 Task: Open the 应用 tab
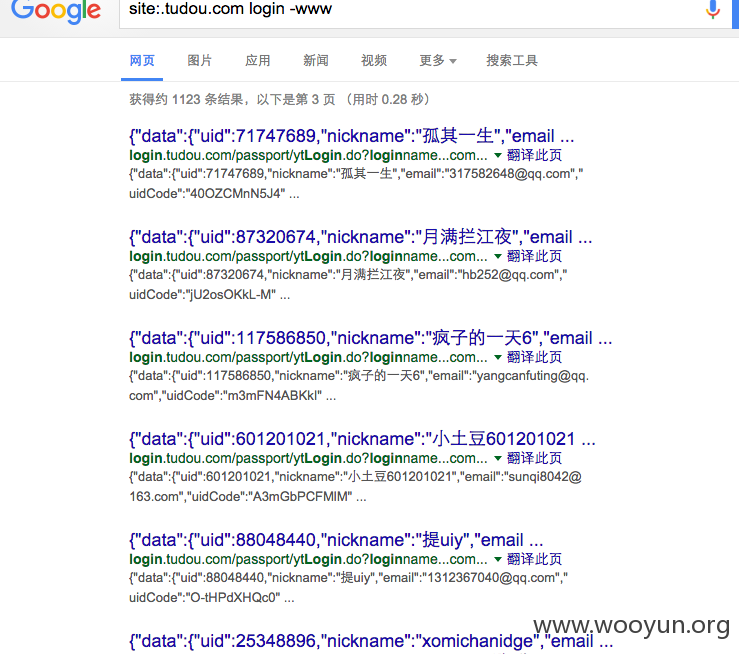pos(257,60)
